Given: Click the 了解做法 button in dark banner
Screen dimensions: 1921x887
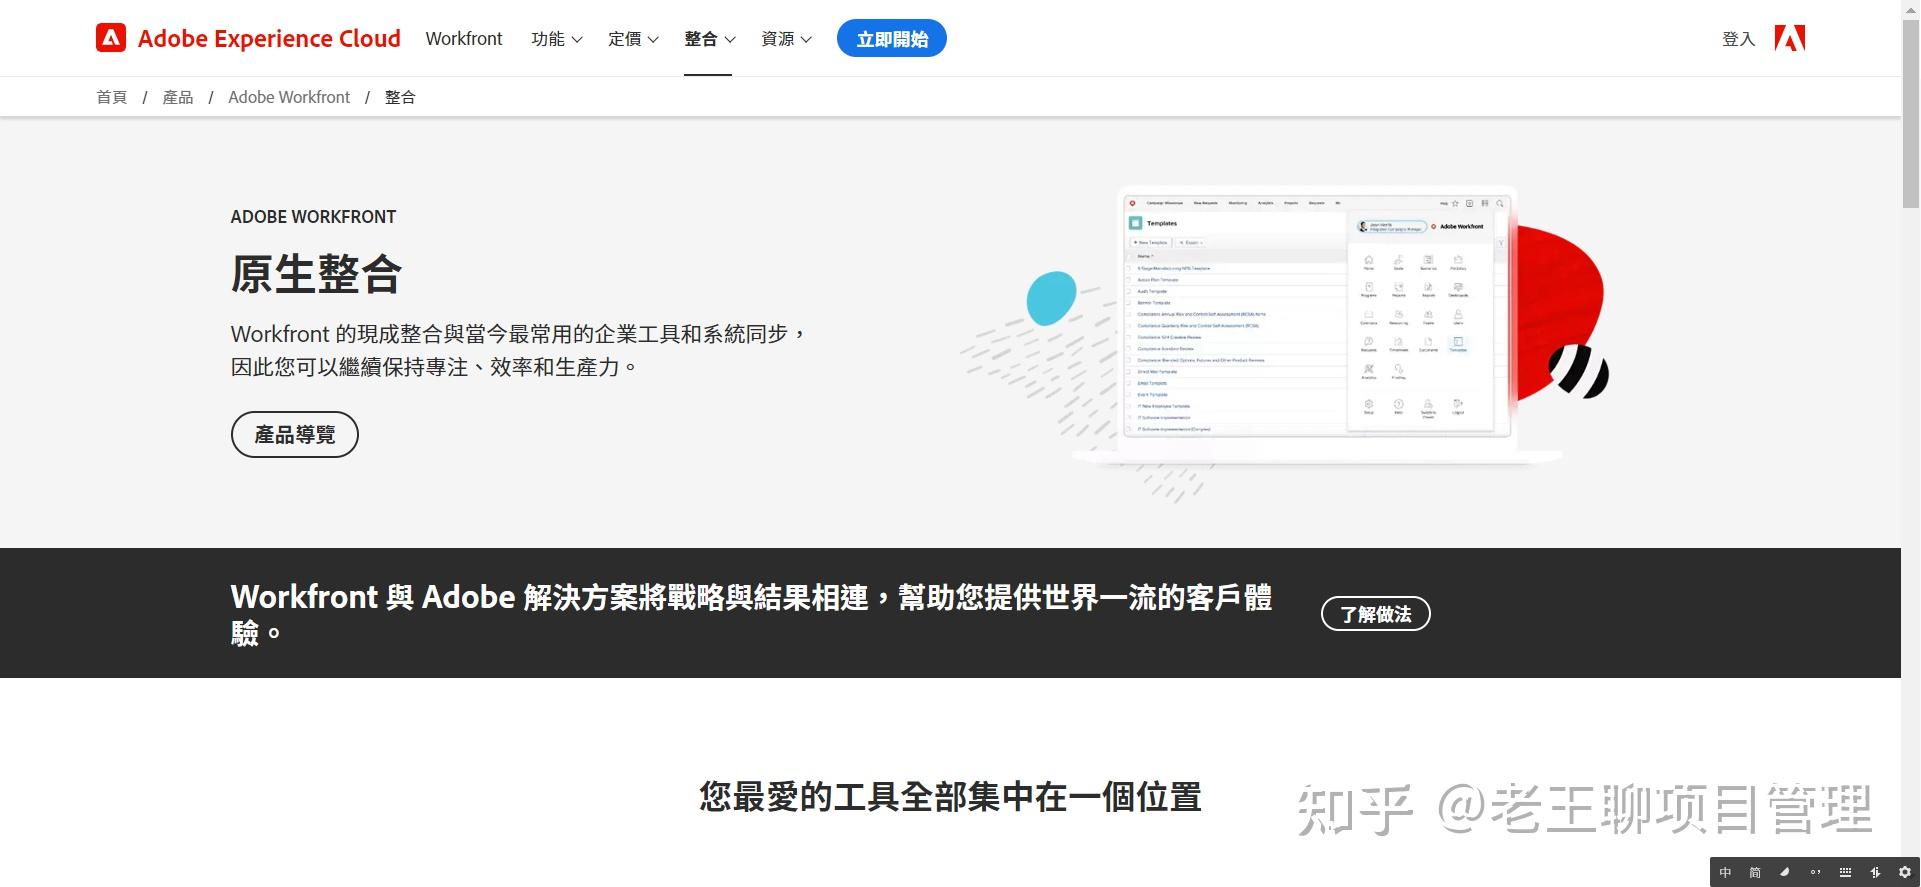Looking at the screenshot, I should pyautogui.click(x=1376, y=614).
